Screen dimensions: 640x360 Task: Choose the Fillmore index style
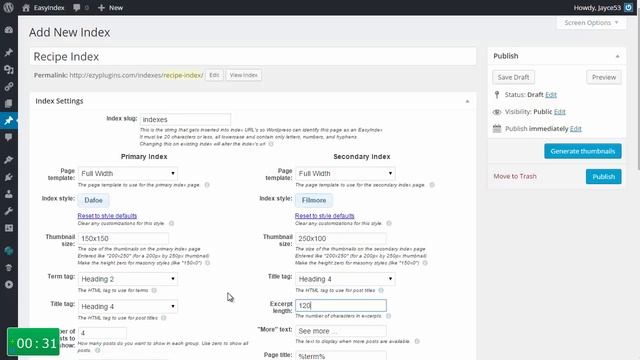[313, 200]
